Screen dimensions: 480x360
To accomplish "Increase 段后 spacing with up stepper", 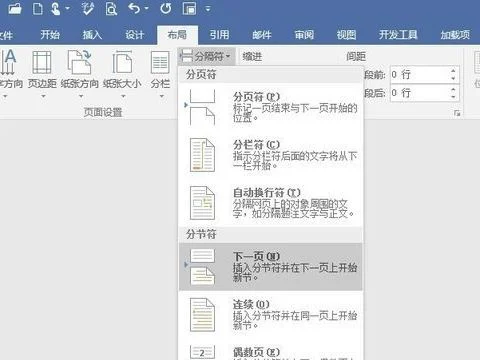I will pos(453,89).
